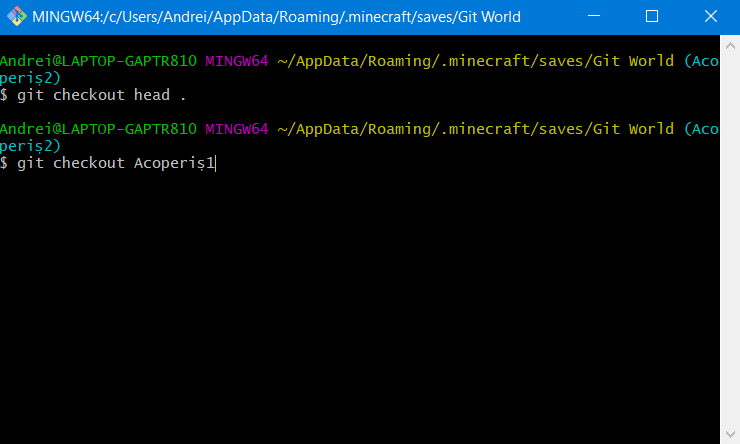
Task: Click the '$' prompt before 'git checkout Acoperiș1'
Action: pos(4,163)
